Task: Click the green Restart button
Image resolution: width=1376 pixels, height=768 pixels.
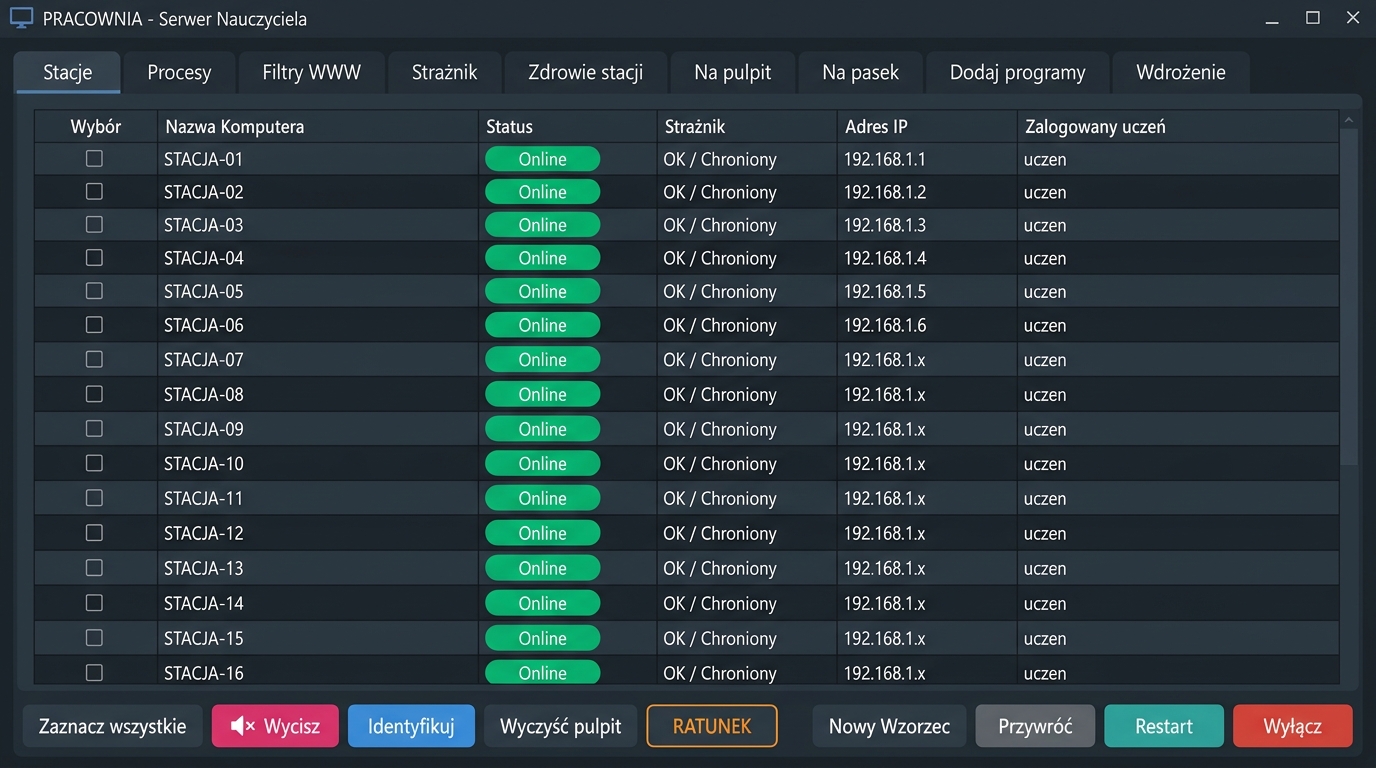Action: click(1164, 726)
